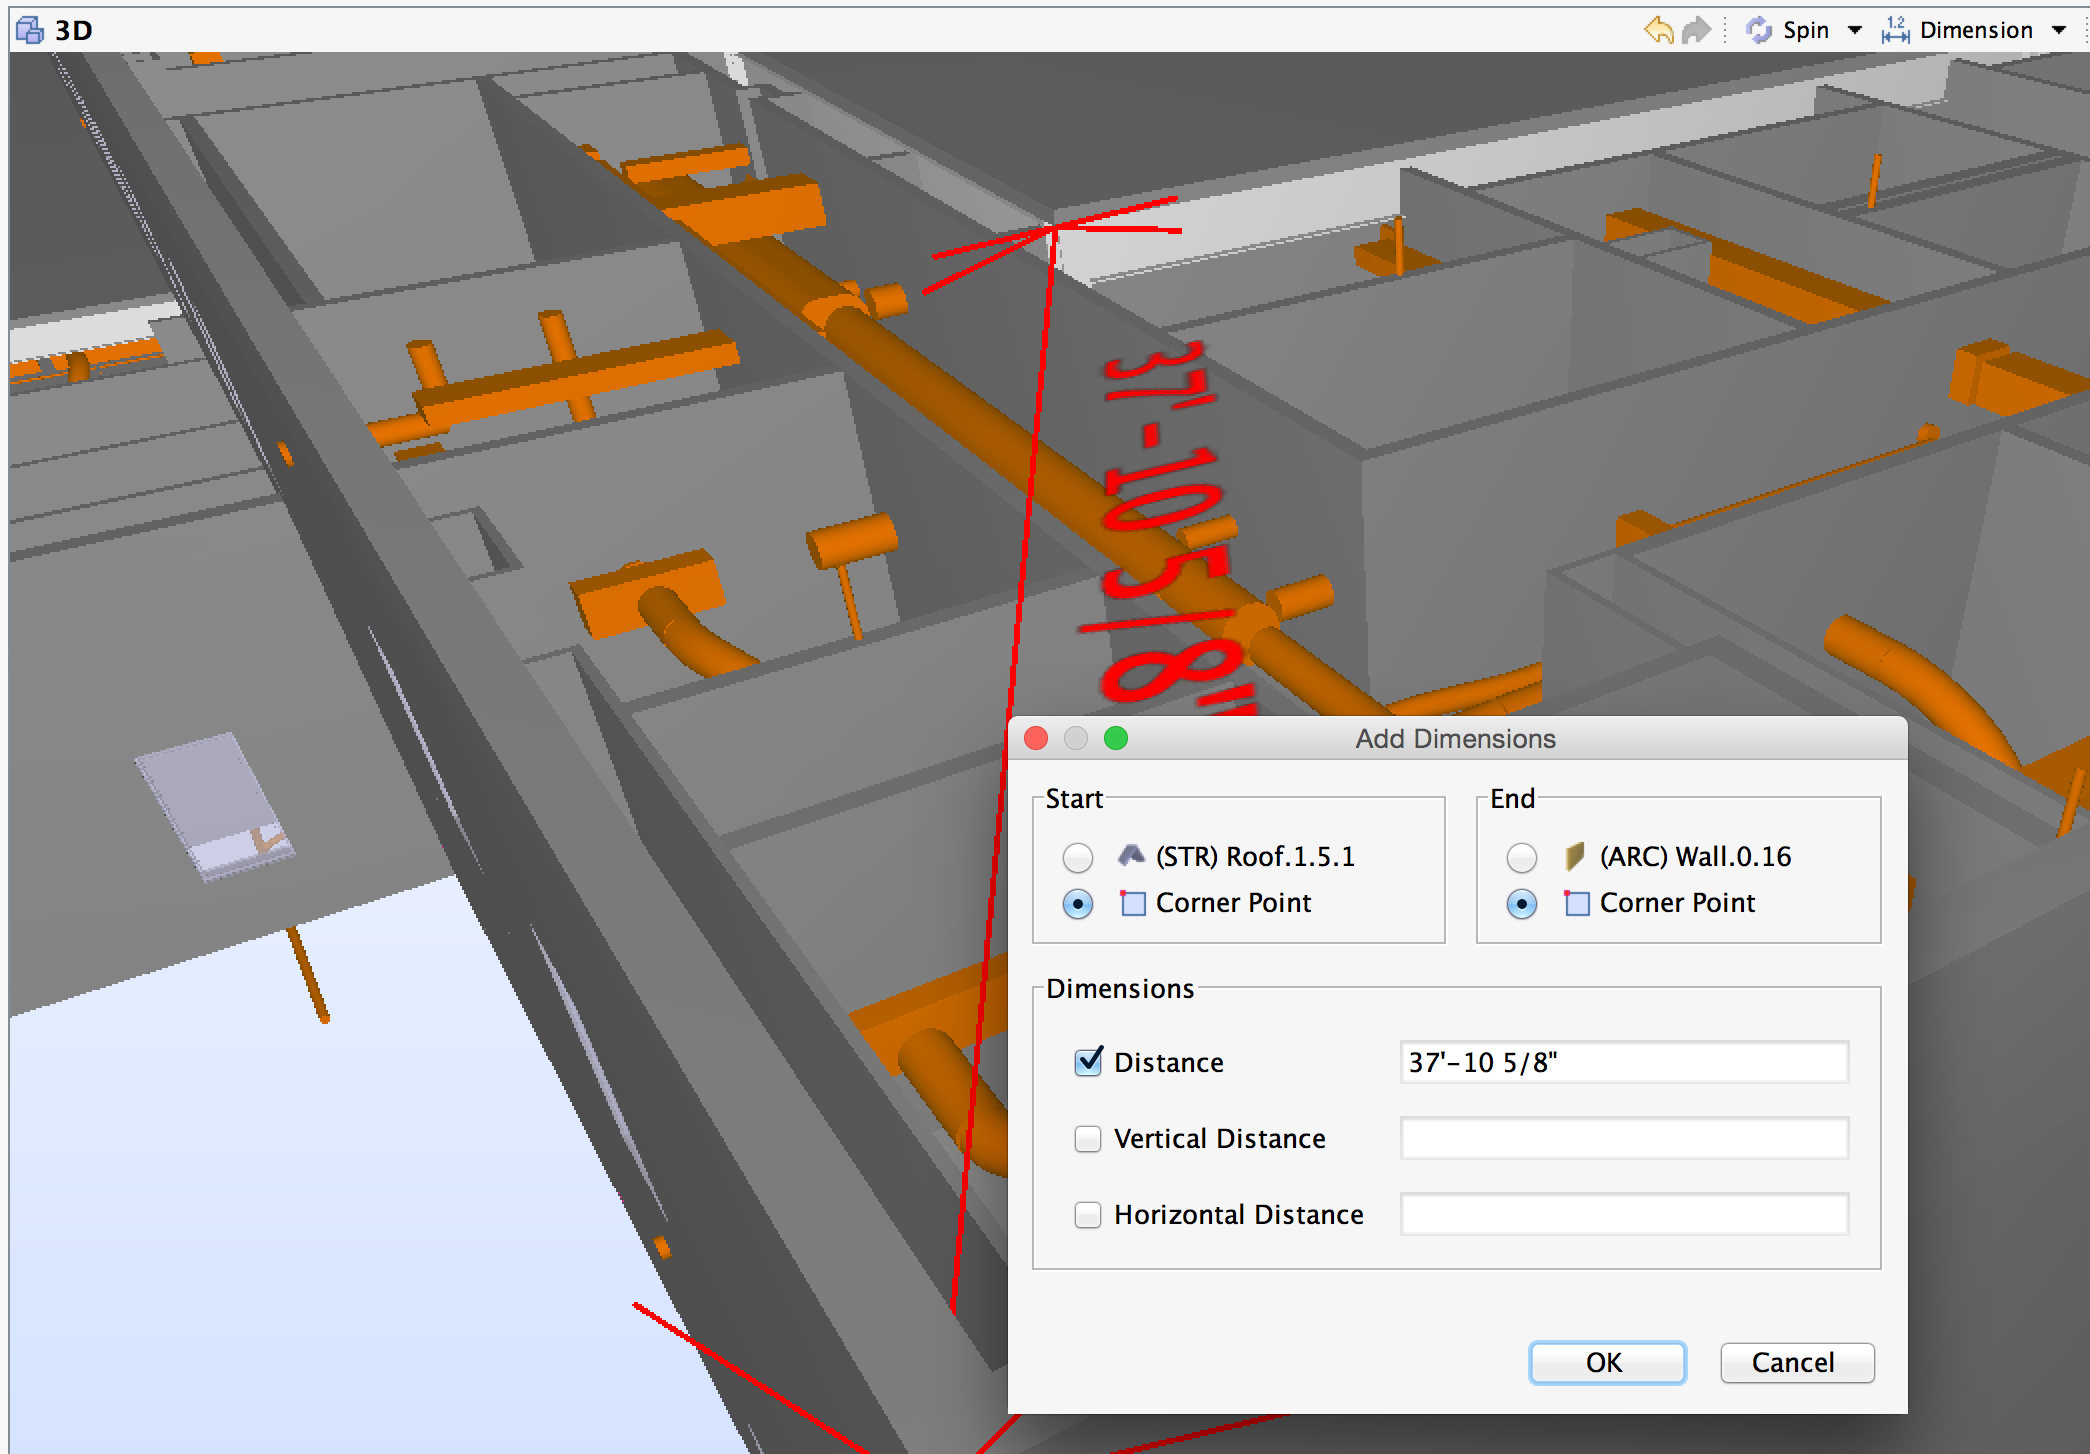Click the Start corner point square icon
Viewport: 2090px width, 1454px height.
[1132, 903]
